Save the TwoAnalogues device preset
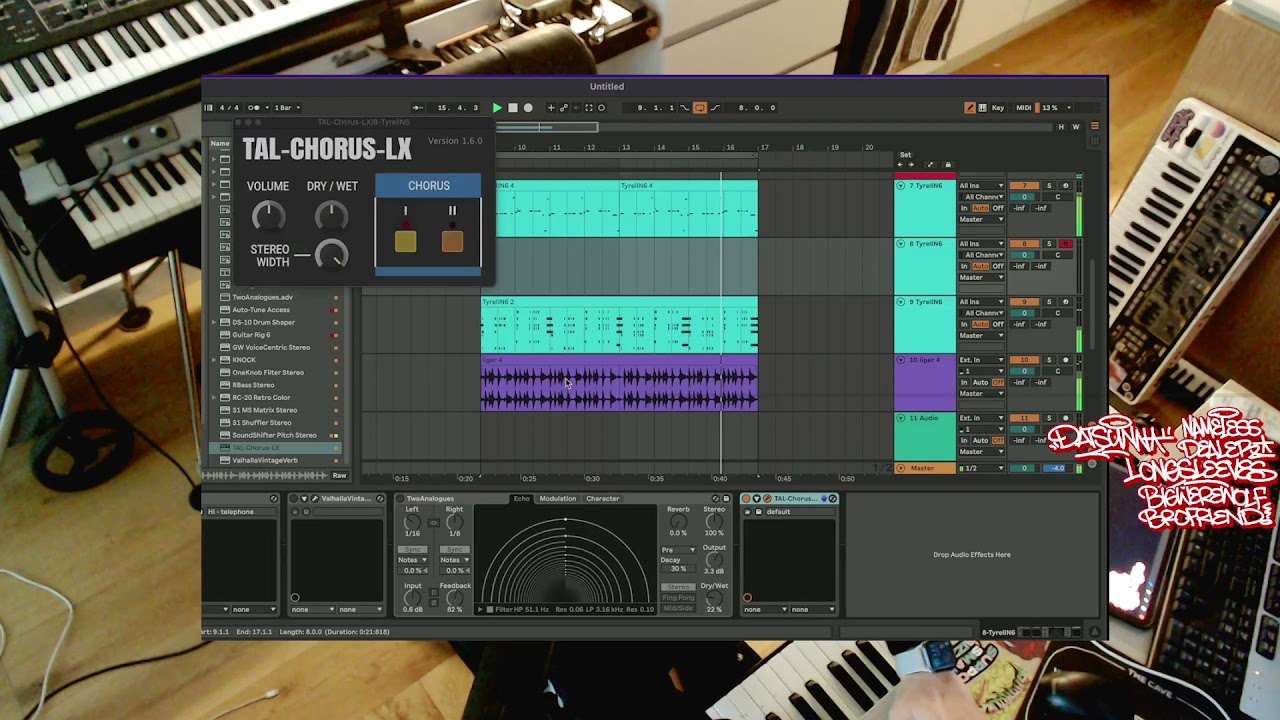Viewport: 1280px width, 720px height. tap(726, 498)
